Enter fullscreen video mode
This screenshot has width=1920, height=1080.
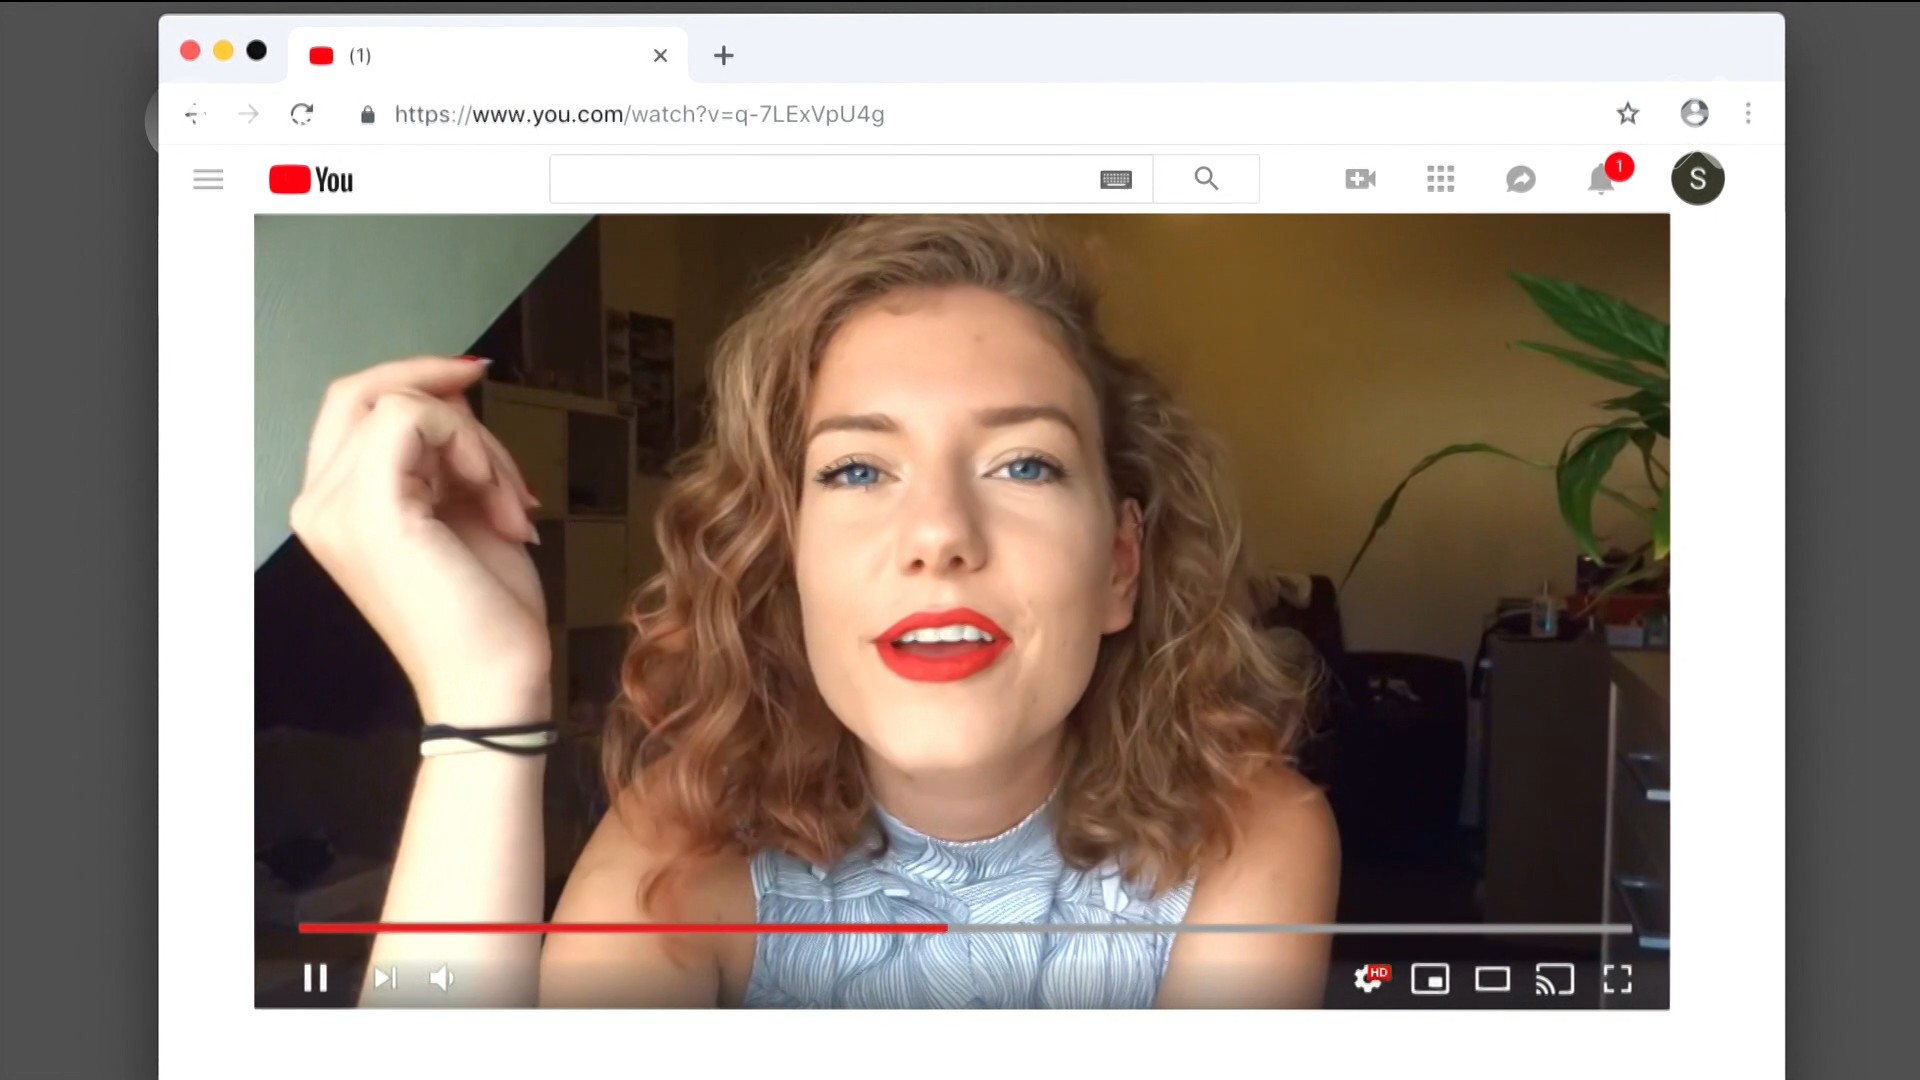1617,979
